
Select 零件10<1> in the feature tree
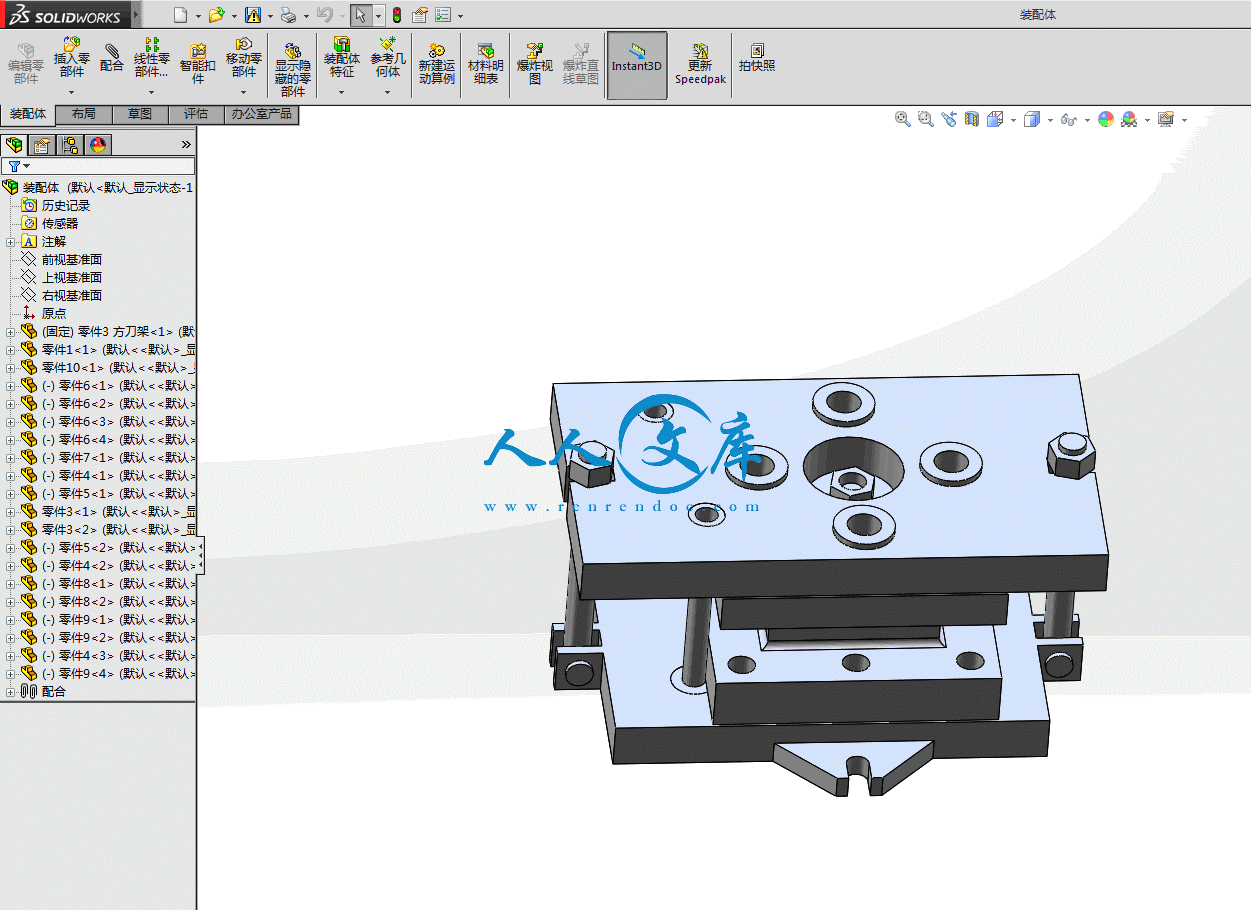coord(118,368)
